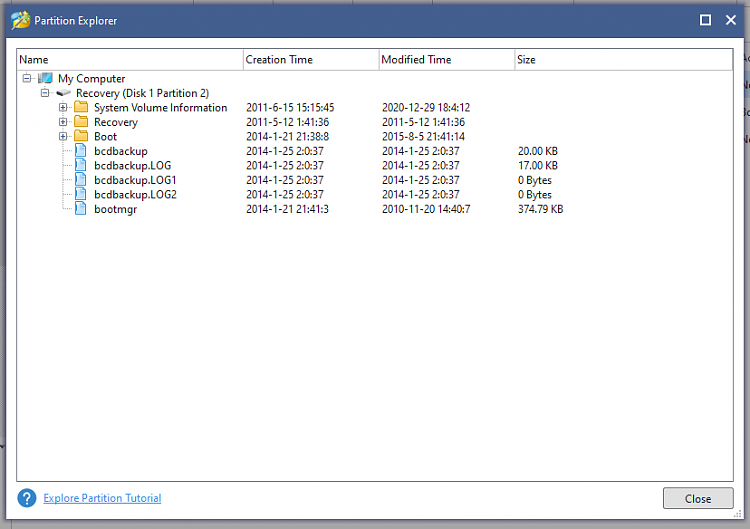This screenshot has height=529, width=750.
Task: Open the Explore Partition Tutorial link
Action: (x=102, y=498)
